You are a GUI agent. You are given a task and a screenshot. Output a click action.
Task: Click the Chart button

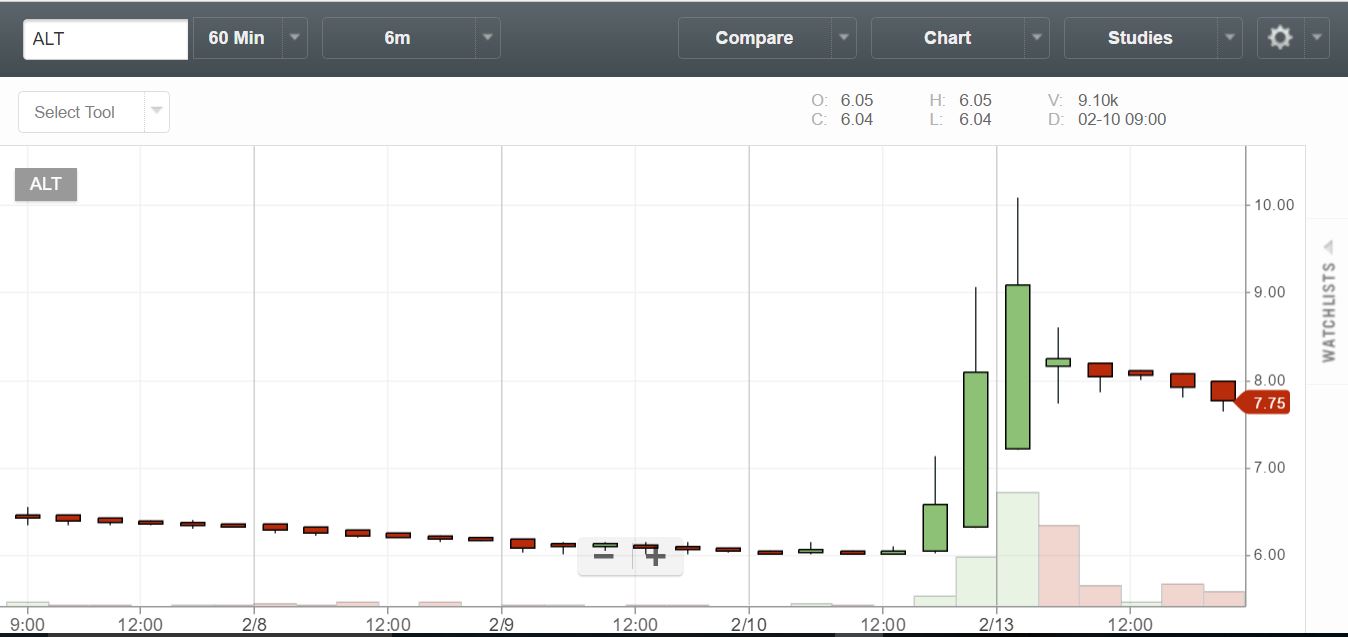pos(946,37)
